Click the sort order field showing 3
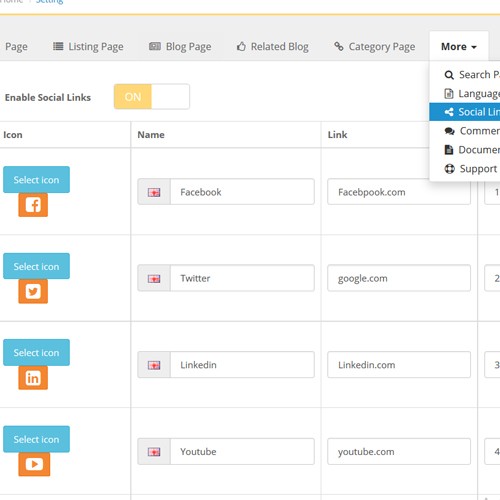 tap(492, 365)
